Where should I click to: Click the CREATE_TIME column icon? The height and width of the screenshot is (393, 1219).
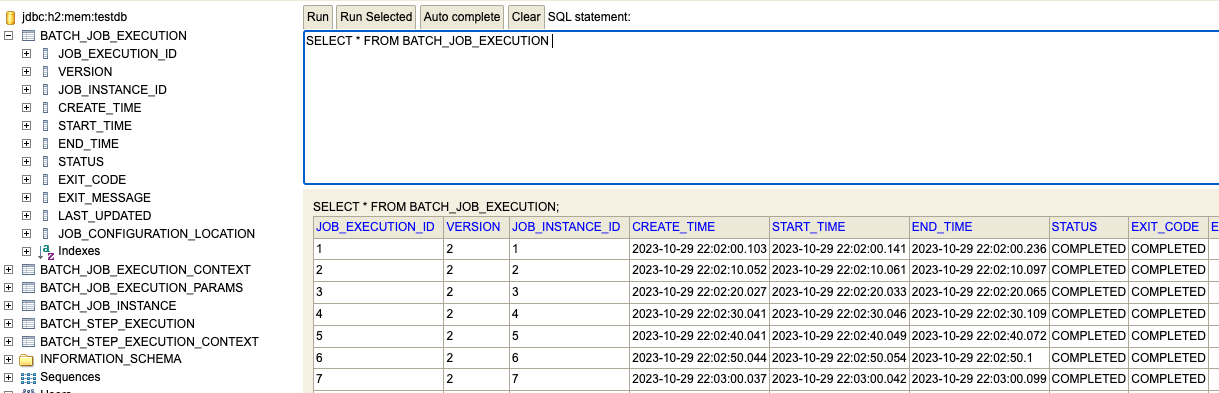(x=45, y=108)
